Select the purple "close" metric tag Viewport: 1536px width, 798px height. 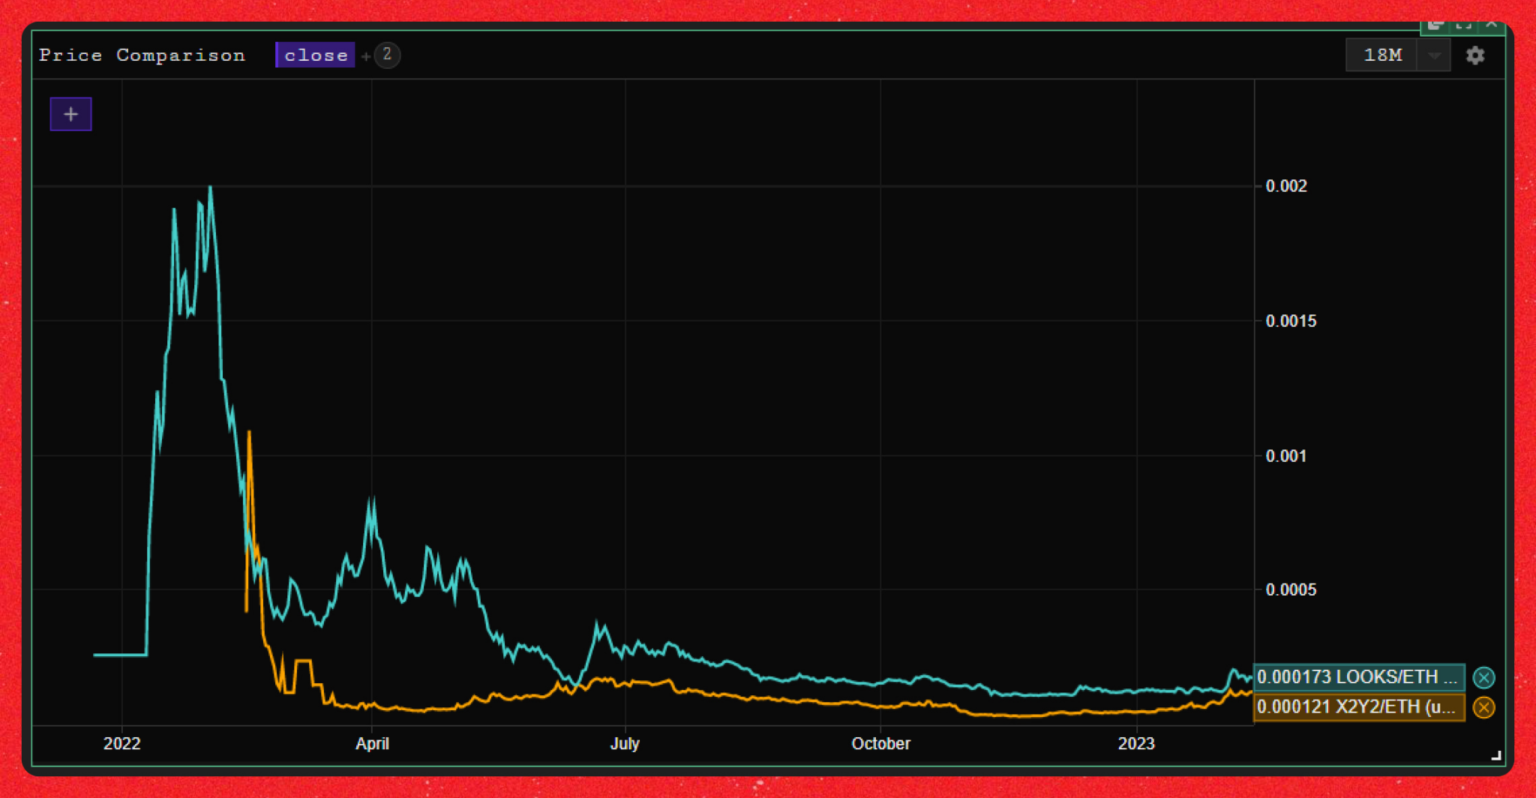(315, 56)
